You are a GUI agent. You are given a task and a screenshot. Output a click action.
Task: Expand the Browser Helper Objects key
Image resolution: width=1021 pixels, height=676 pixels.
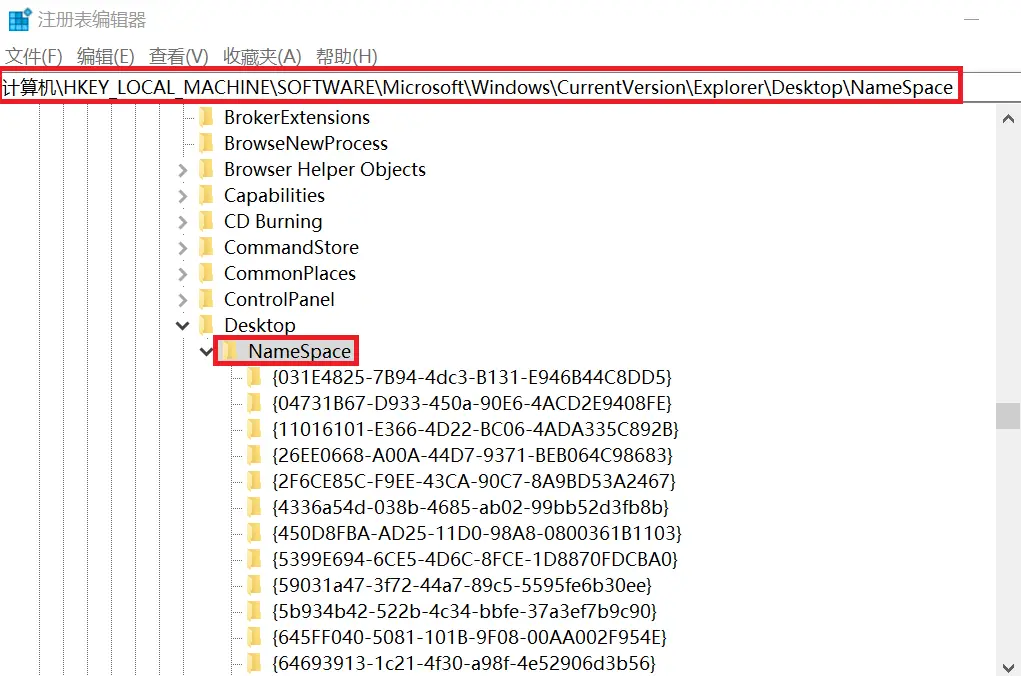point(183,170)
